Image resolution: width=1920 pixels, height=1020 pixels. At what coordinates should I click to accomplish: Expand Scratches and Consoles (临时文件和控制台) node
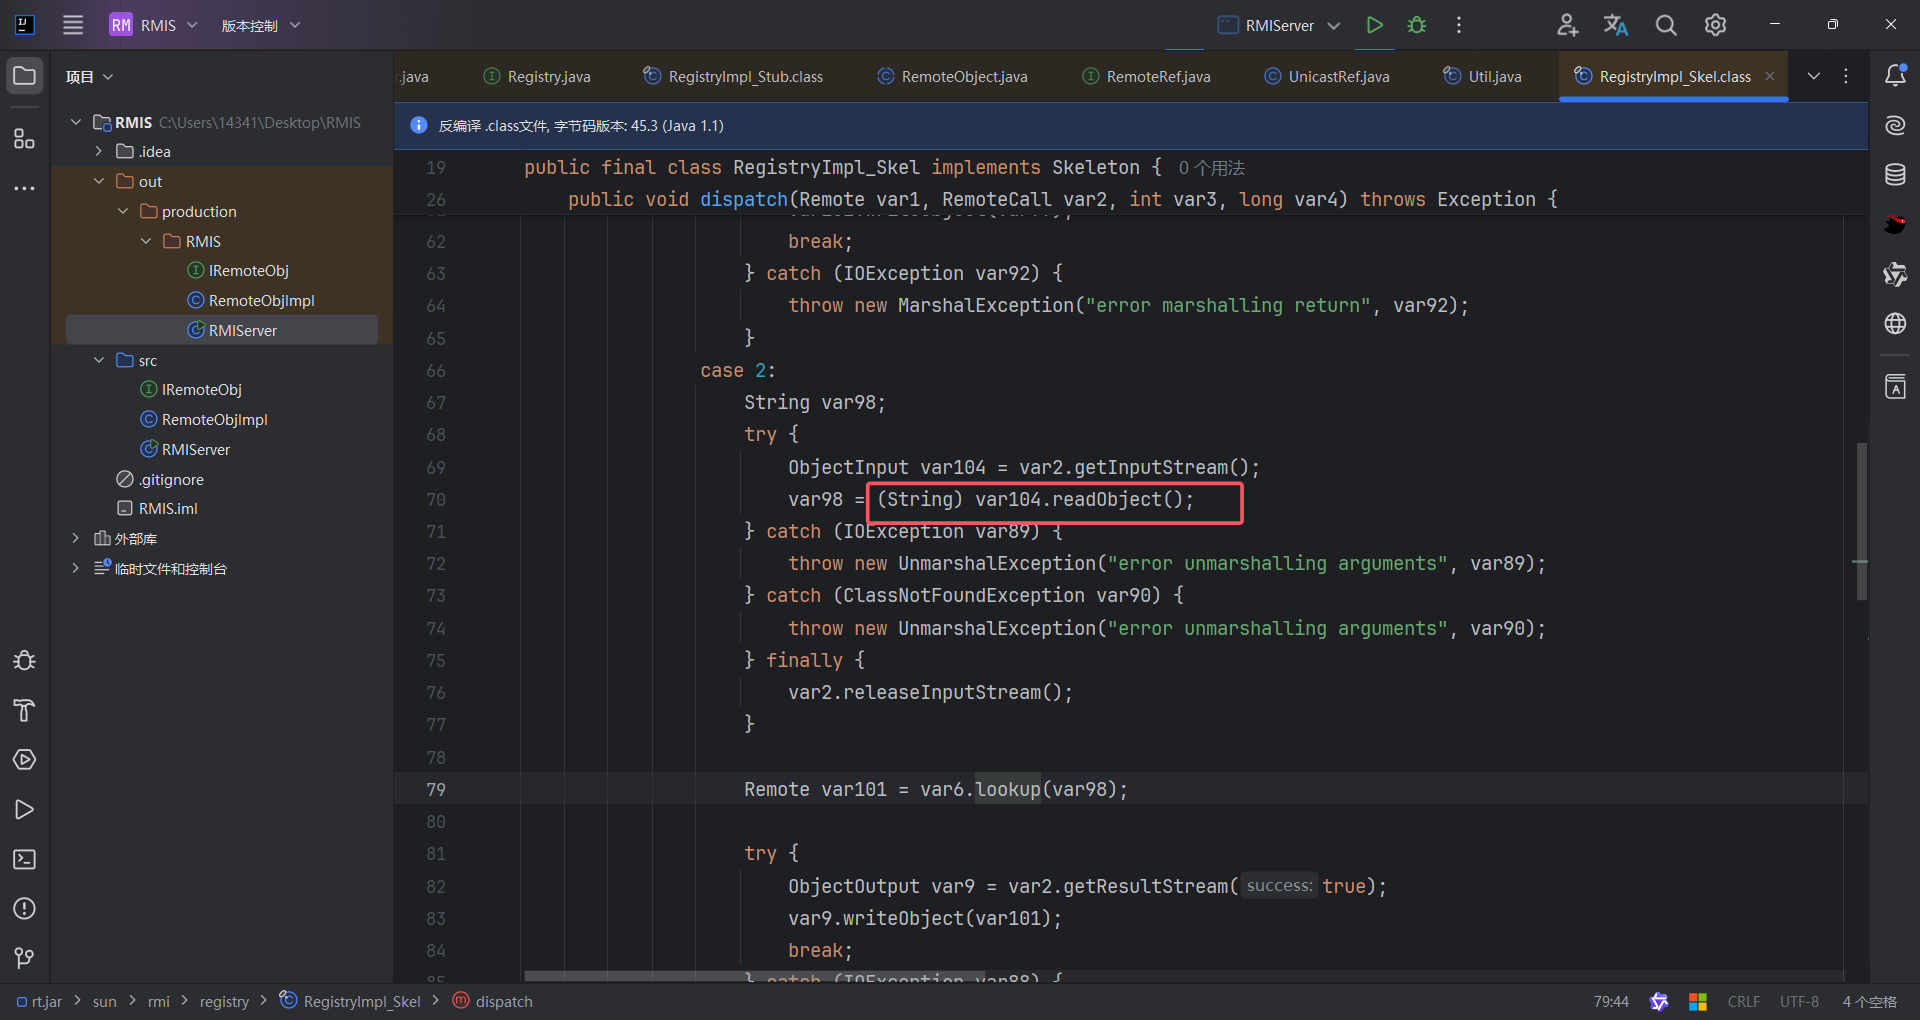click(x=76, y=568)
